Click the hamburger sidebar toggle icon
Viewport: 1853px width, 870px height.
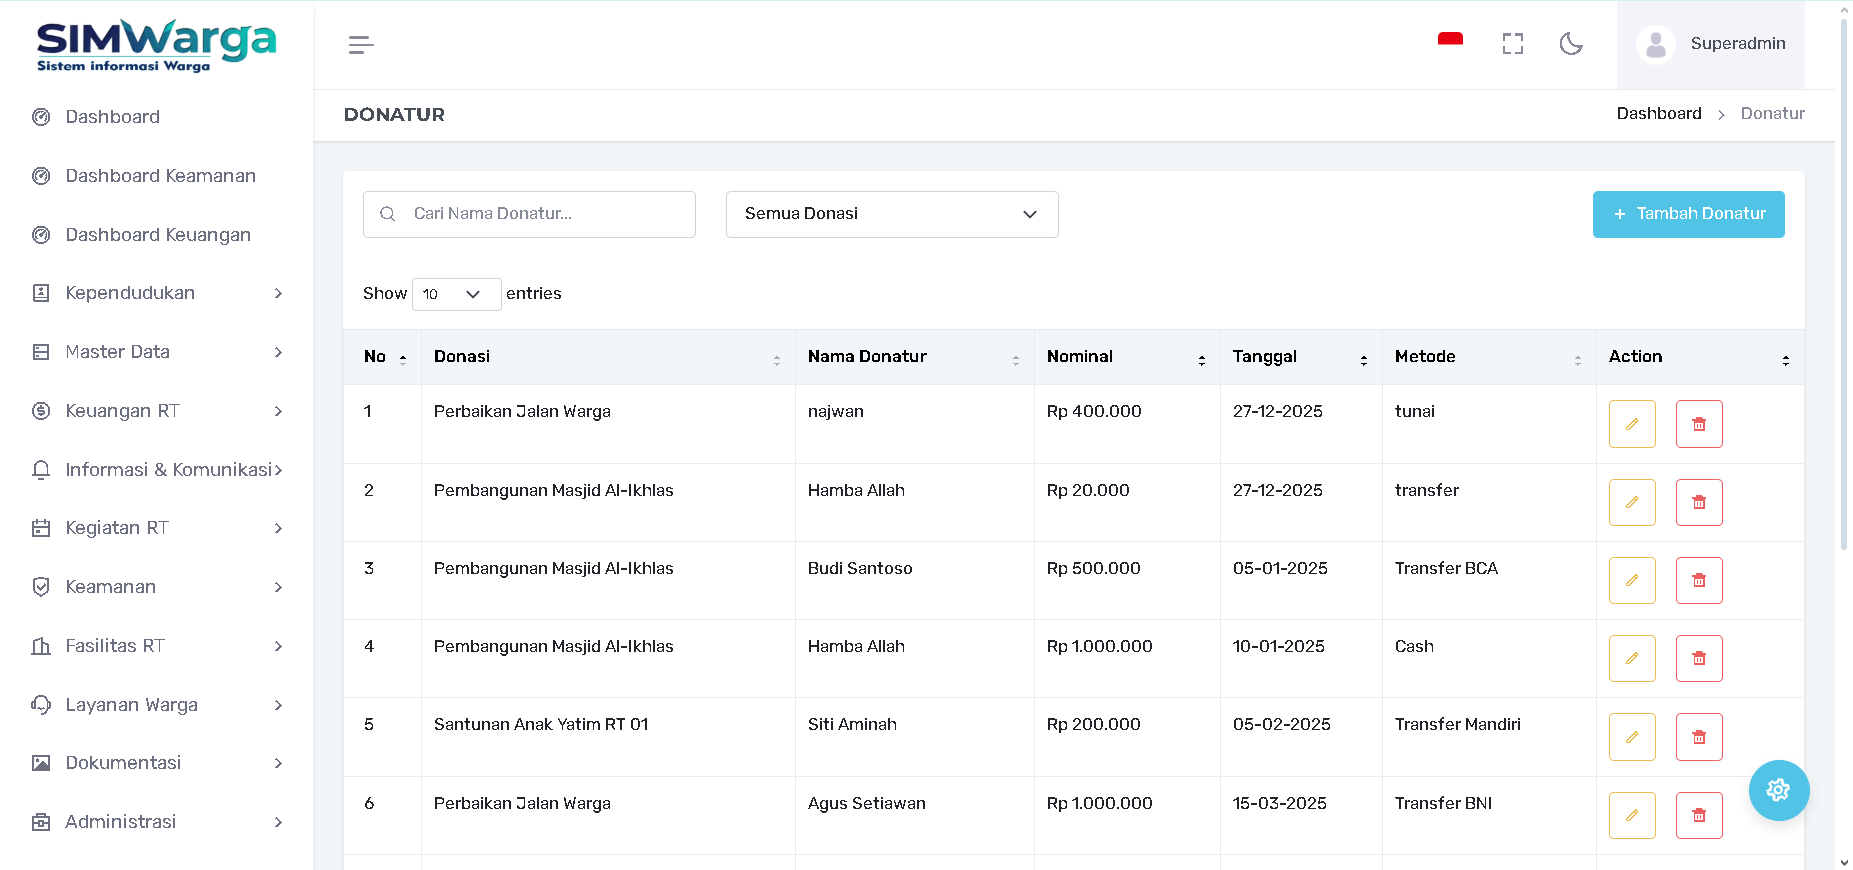(361, 45)
